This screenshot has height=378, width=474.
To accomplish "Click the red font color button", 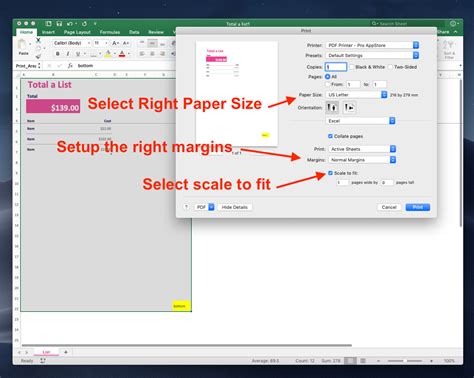I will (122, 54).
